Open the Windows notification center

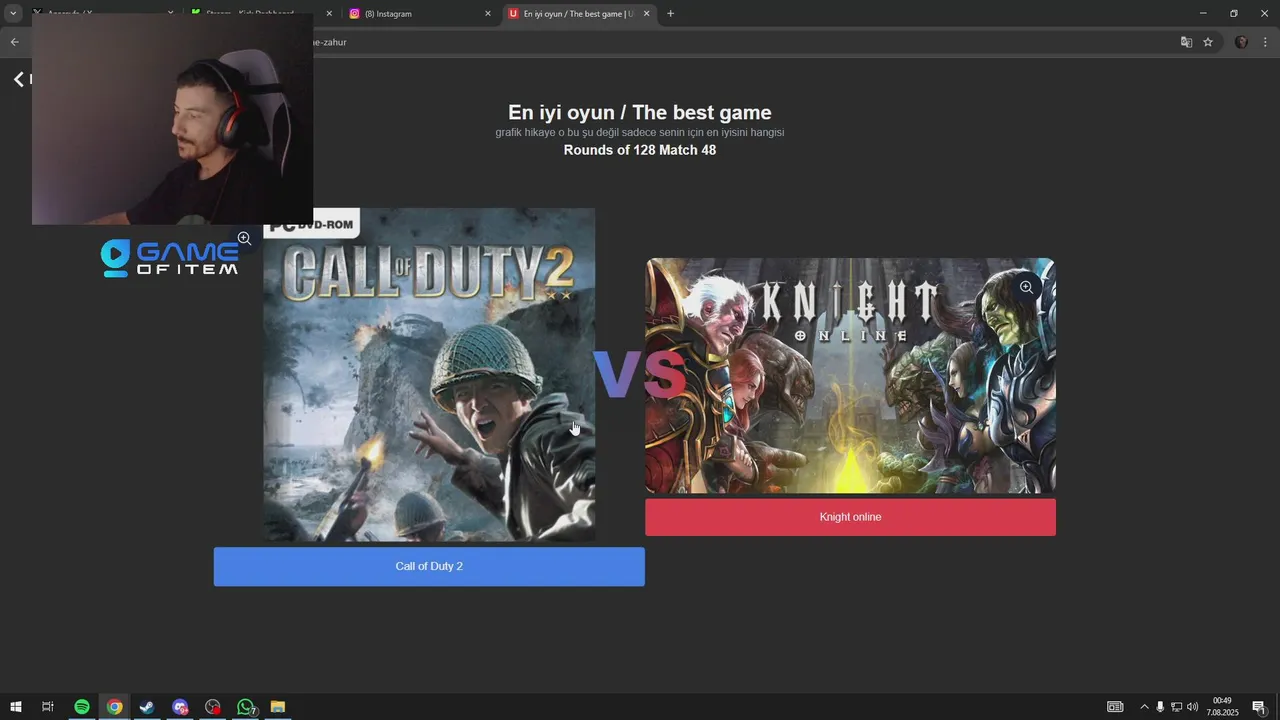point(1259,707)
